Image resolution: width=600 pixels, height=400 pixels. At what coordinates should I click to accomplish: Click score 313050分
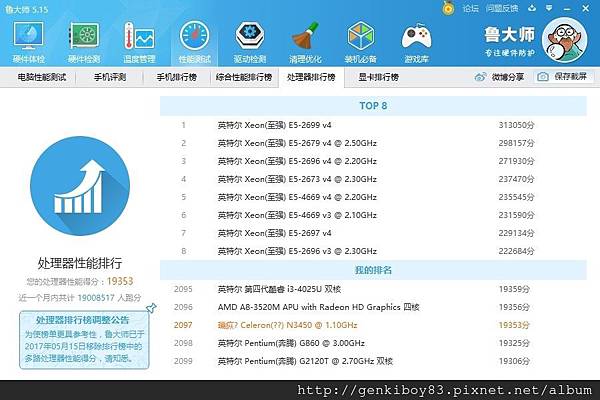[x=516, y=125]
